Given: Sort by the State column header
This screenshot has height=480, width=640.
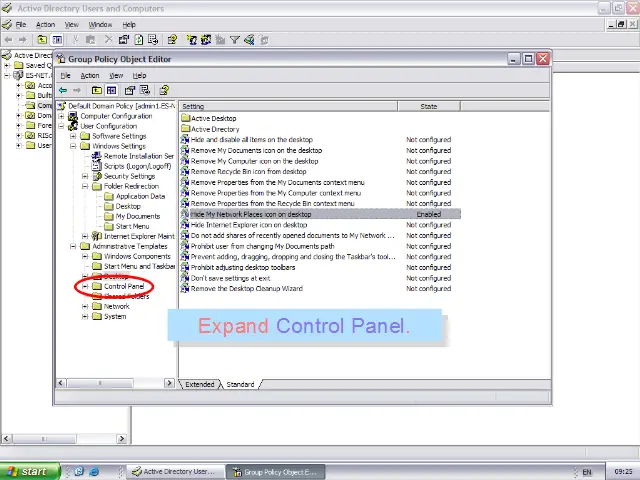Looking at the screenshot, I should 429,107.
